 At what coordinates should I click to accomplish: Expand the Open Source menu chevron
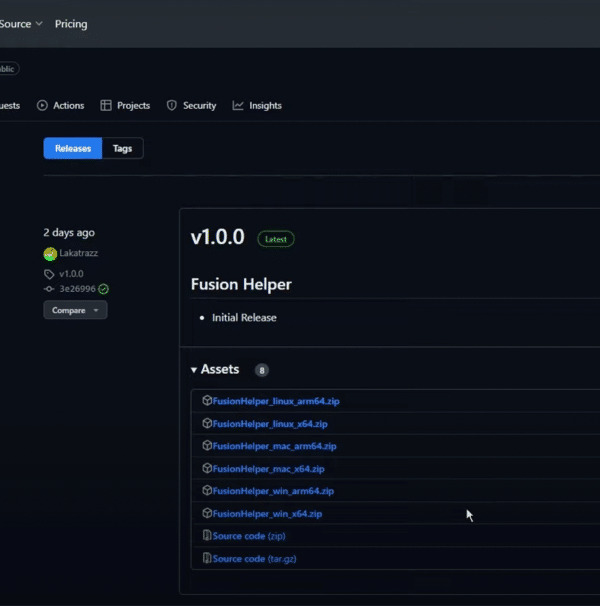coord(39,24)
